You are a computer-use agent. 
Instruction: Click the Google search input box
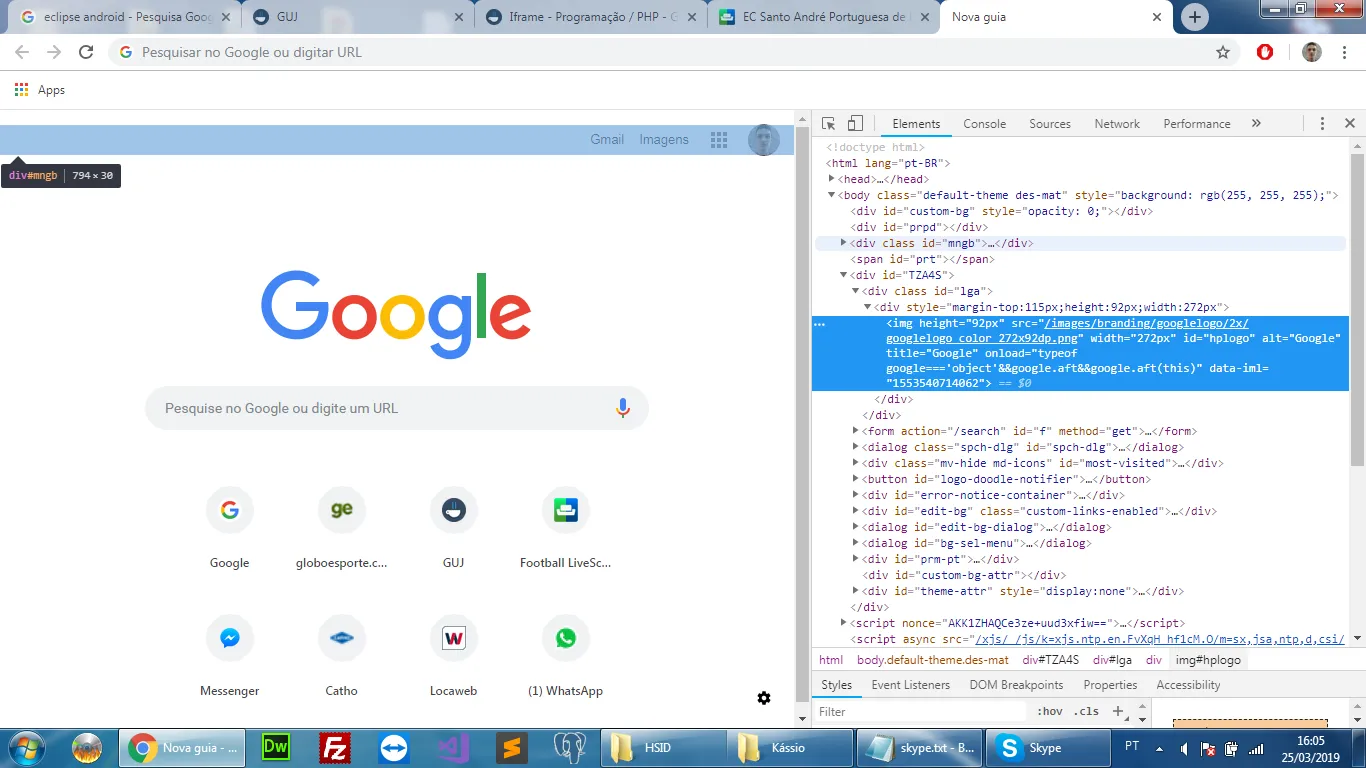pos(380,408)
